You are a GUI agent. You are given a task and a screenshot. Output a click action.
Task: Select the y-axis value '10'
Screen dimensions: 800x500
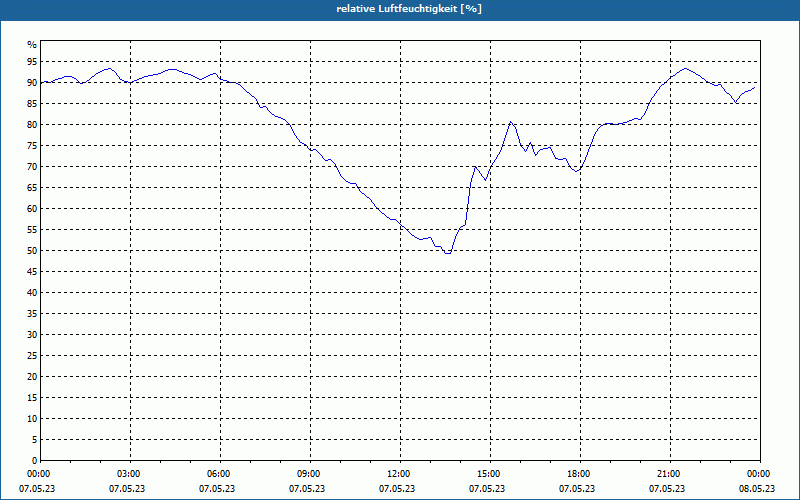(32, 419)
